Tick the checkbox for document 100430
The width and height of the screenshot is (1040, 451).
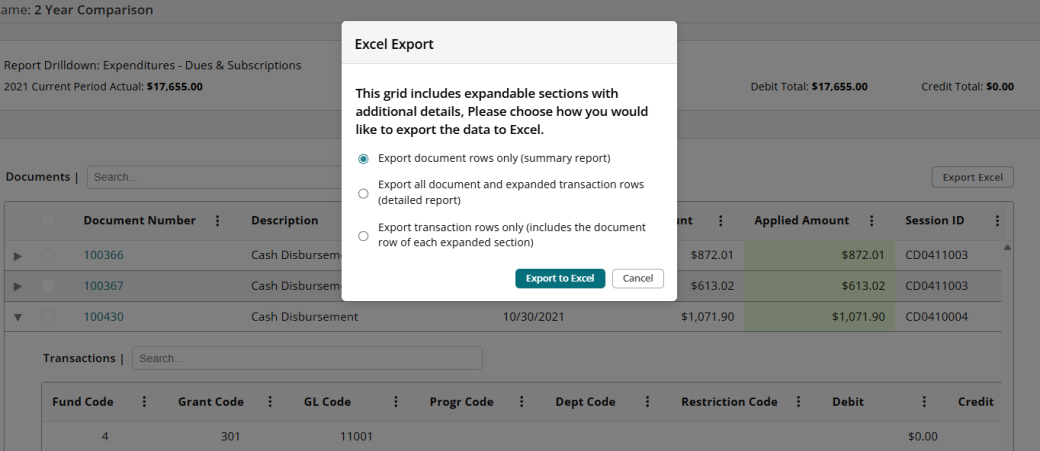click(x=48, y=317)
